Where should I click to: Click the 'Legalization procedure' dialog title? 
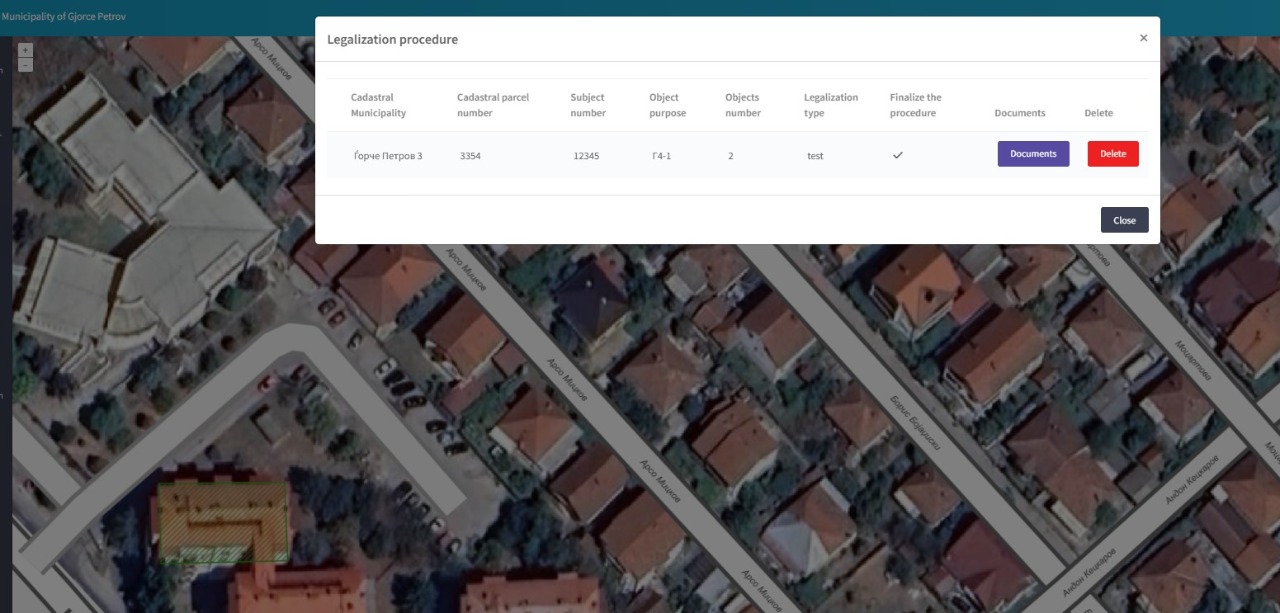click(x=393, y=39)
